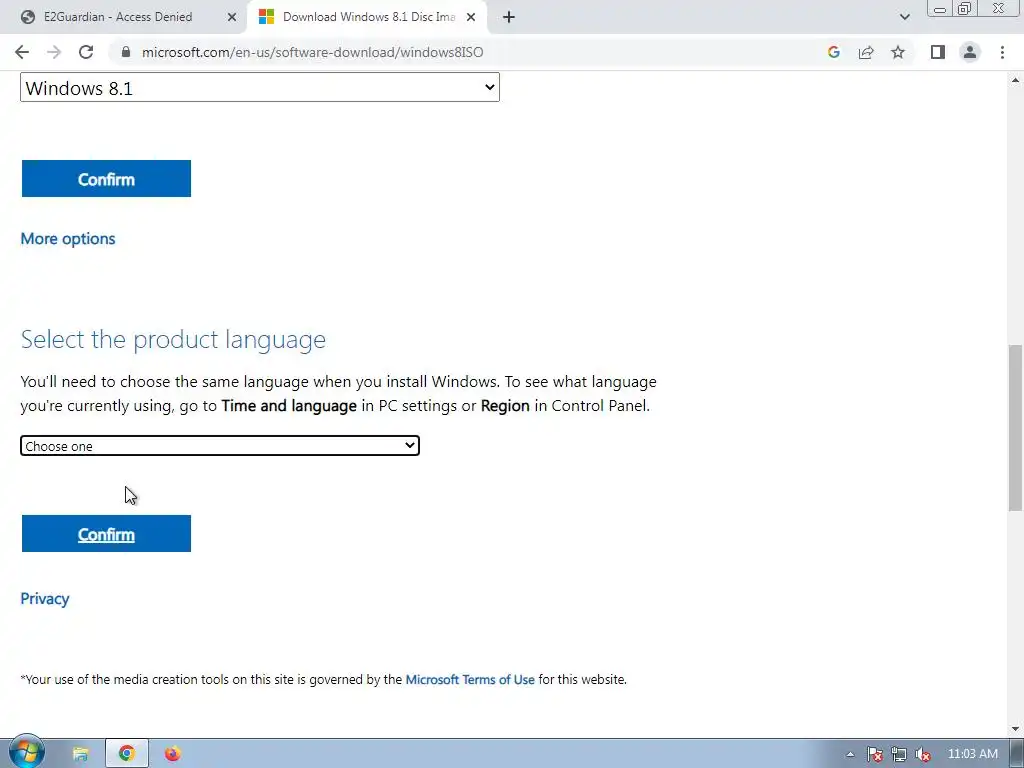Click the scrollbar up arrow
Viewport: 1024px width, 768px height.
(1015, 80)
